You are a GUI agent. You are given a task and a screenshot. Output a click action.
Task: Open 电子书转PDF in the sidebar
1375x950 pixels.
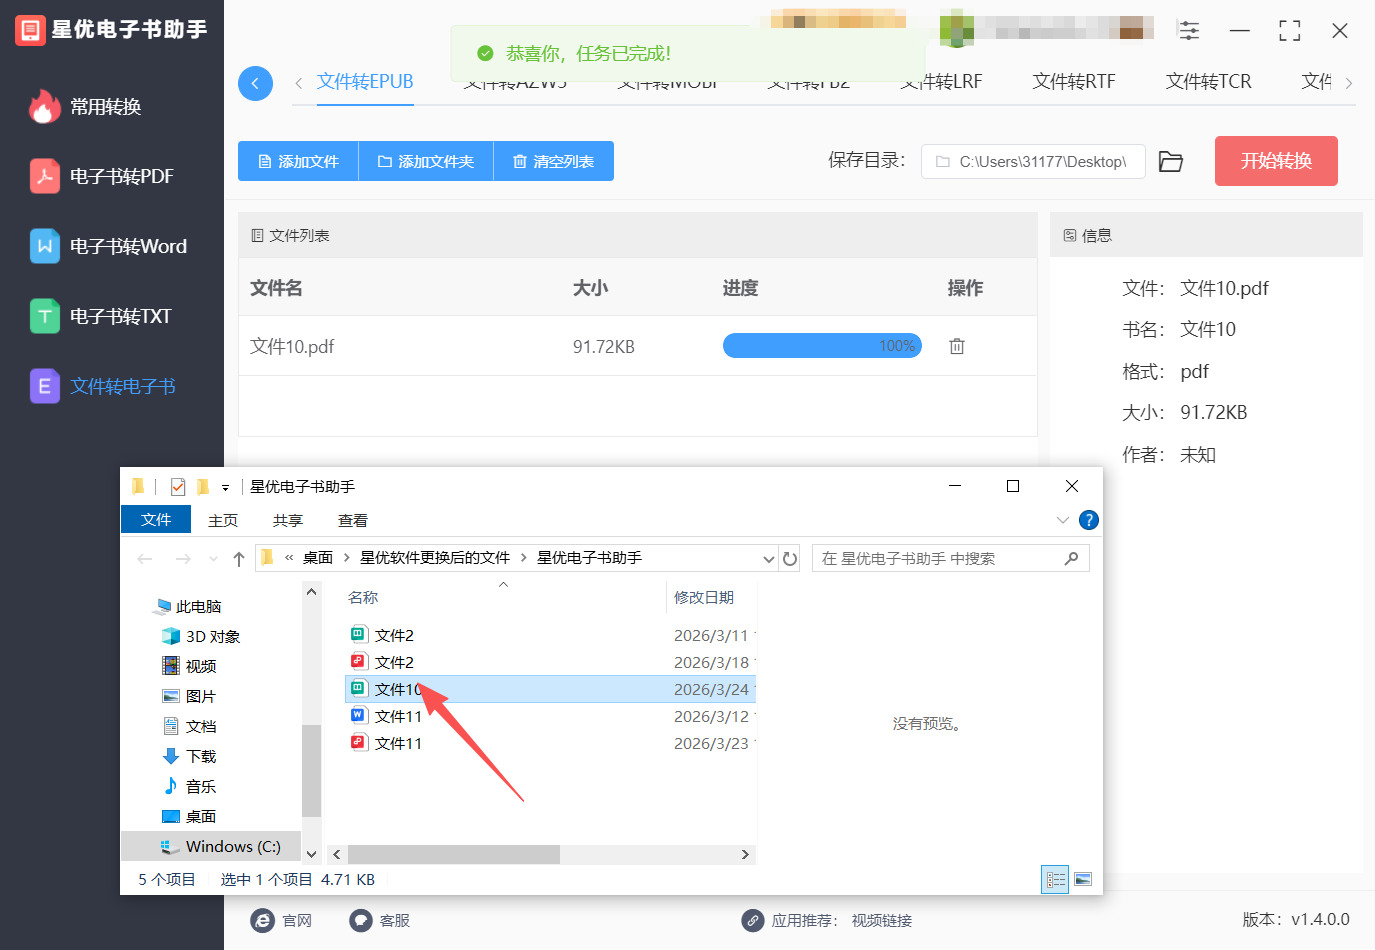coord(102,177)
